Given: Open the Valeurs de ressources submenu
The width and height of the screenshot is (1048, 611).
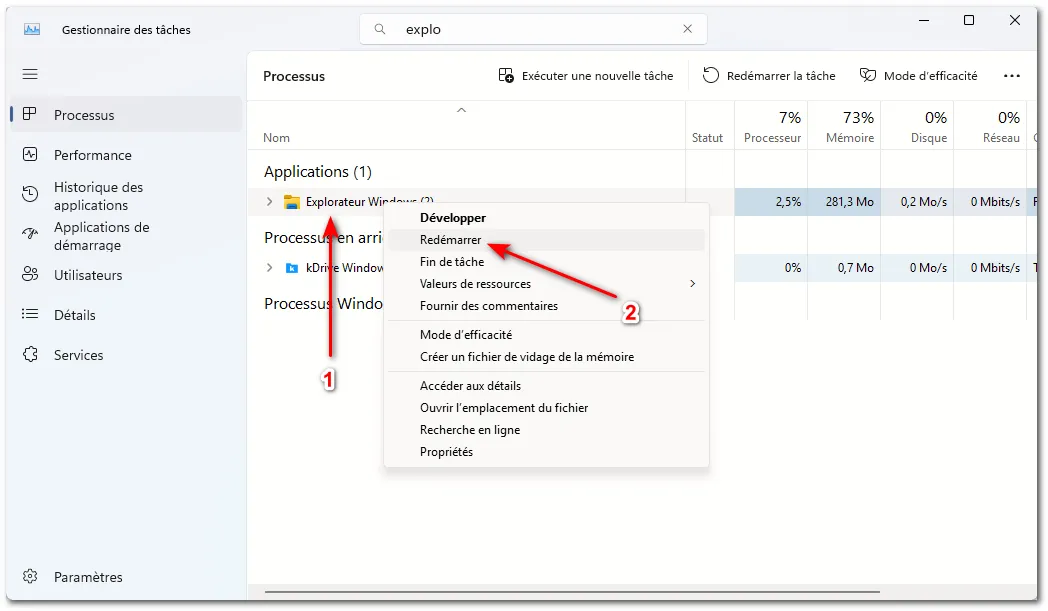Looking at the screenshot, I should 546,284.
